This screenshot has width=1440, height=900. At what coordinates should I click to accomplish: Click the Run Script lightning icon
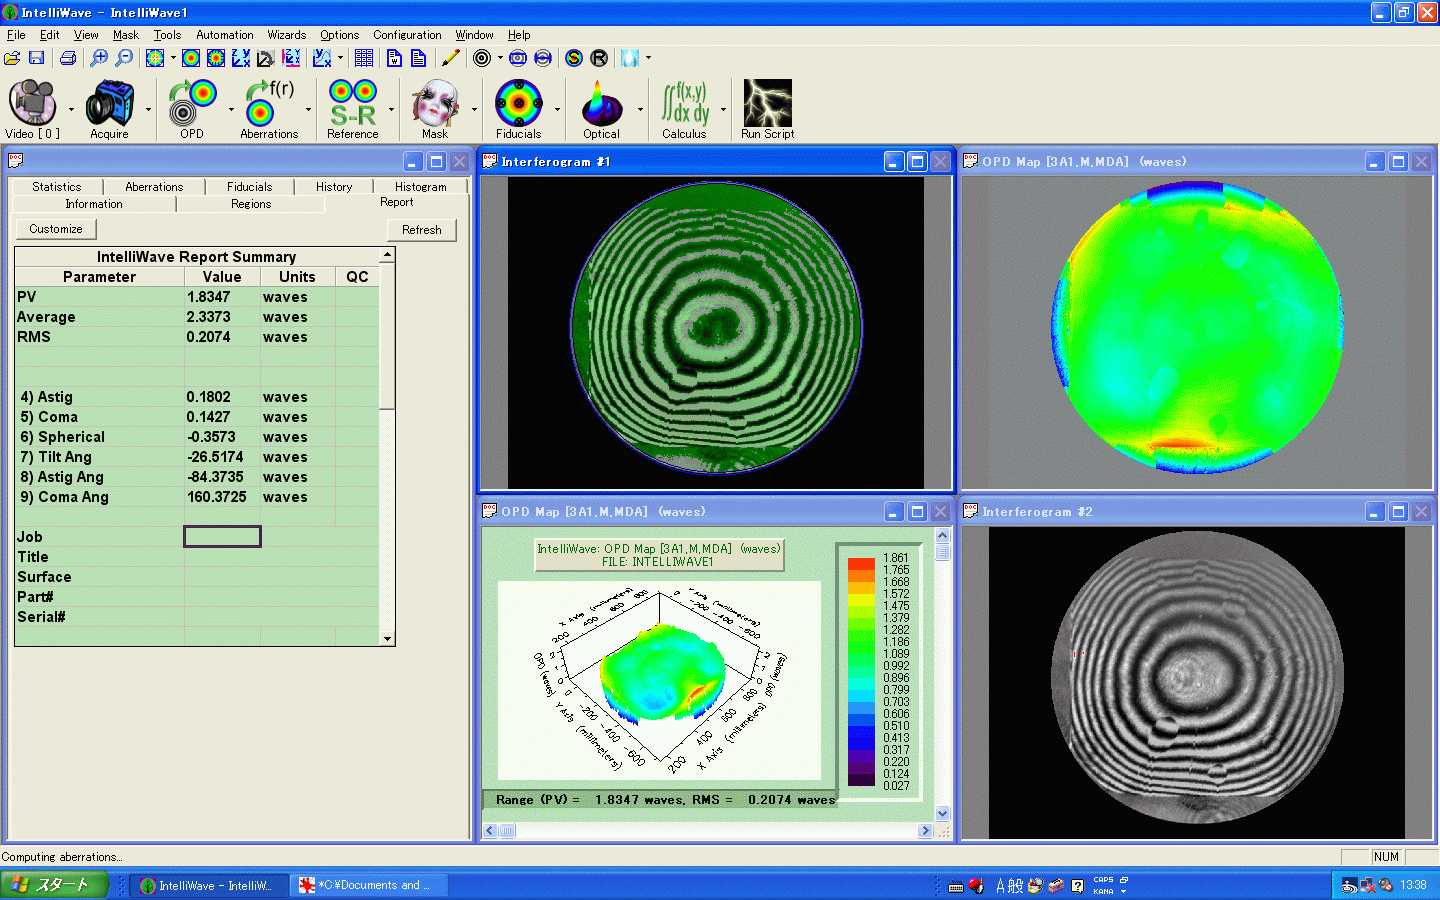(x=767, y=109)
